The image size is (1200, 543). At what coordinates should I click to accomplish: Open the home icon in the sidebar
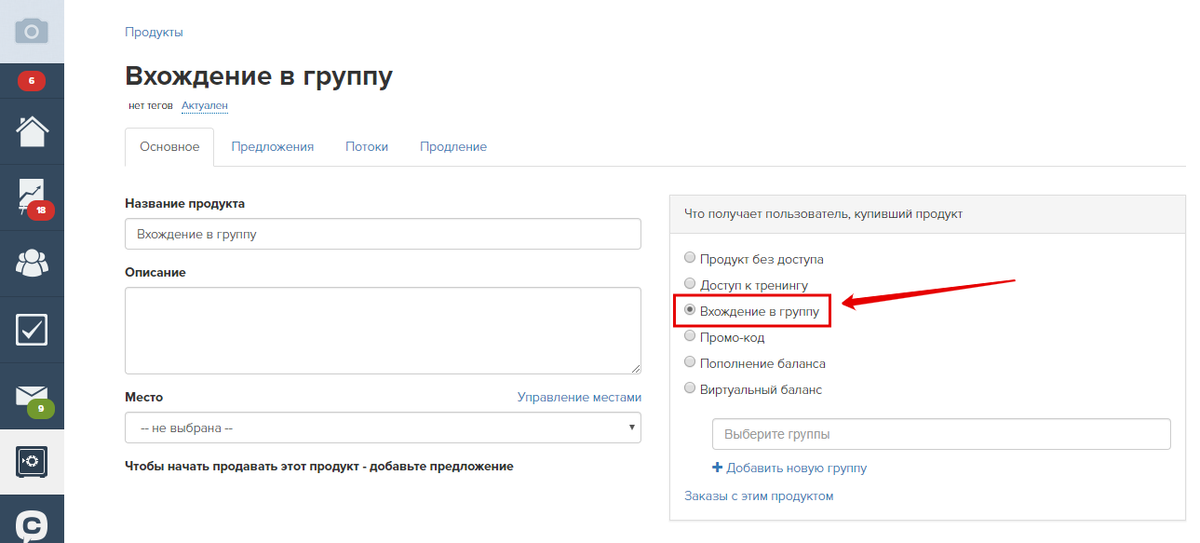(32, 130)
